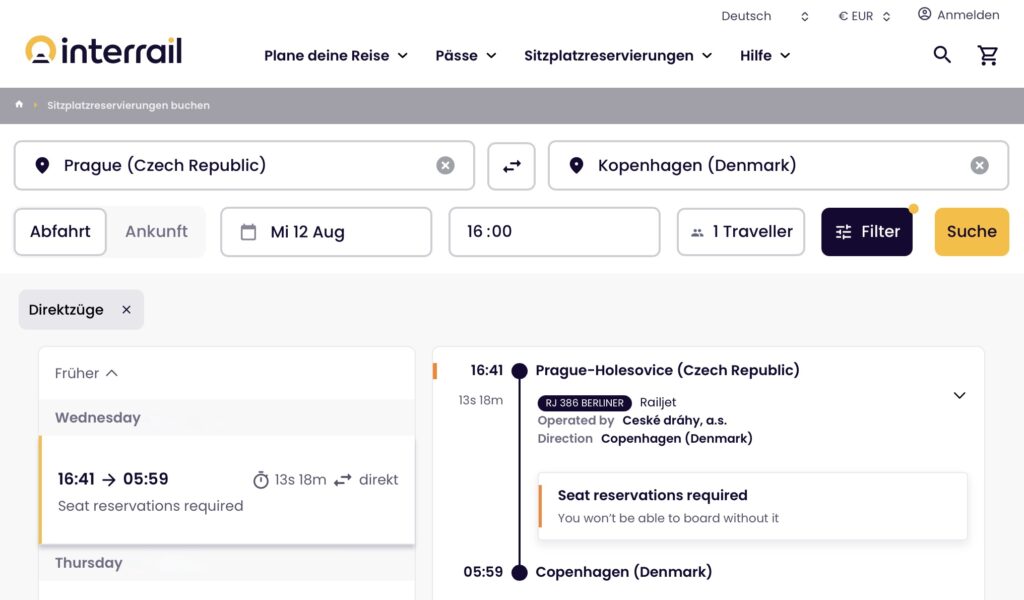Open the Deutsch language selector
Screen dimensions: 1024x600
[x=764, y=16]
